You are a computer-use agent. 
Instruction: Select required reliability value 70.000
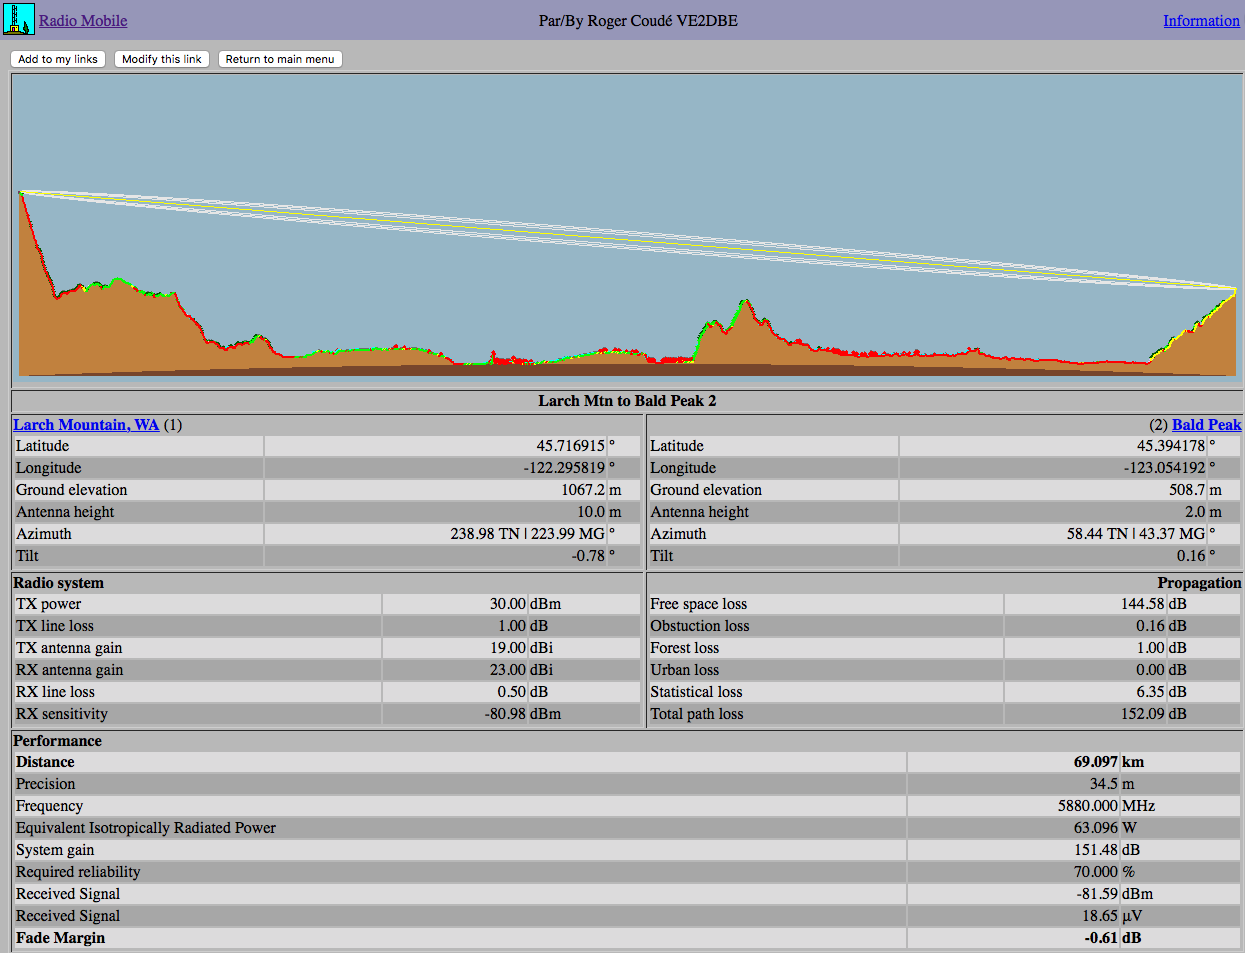point(1096,872)
